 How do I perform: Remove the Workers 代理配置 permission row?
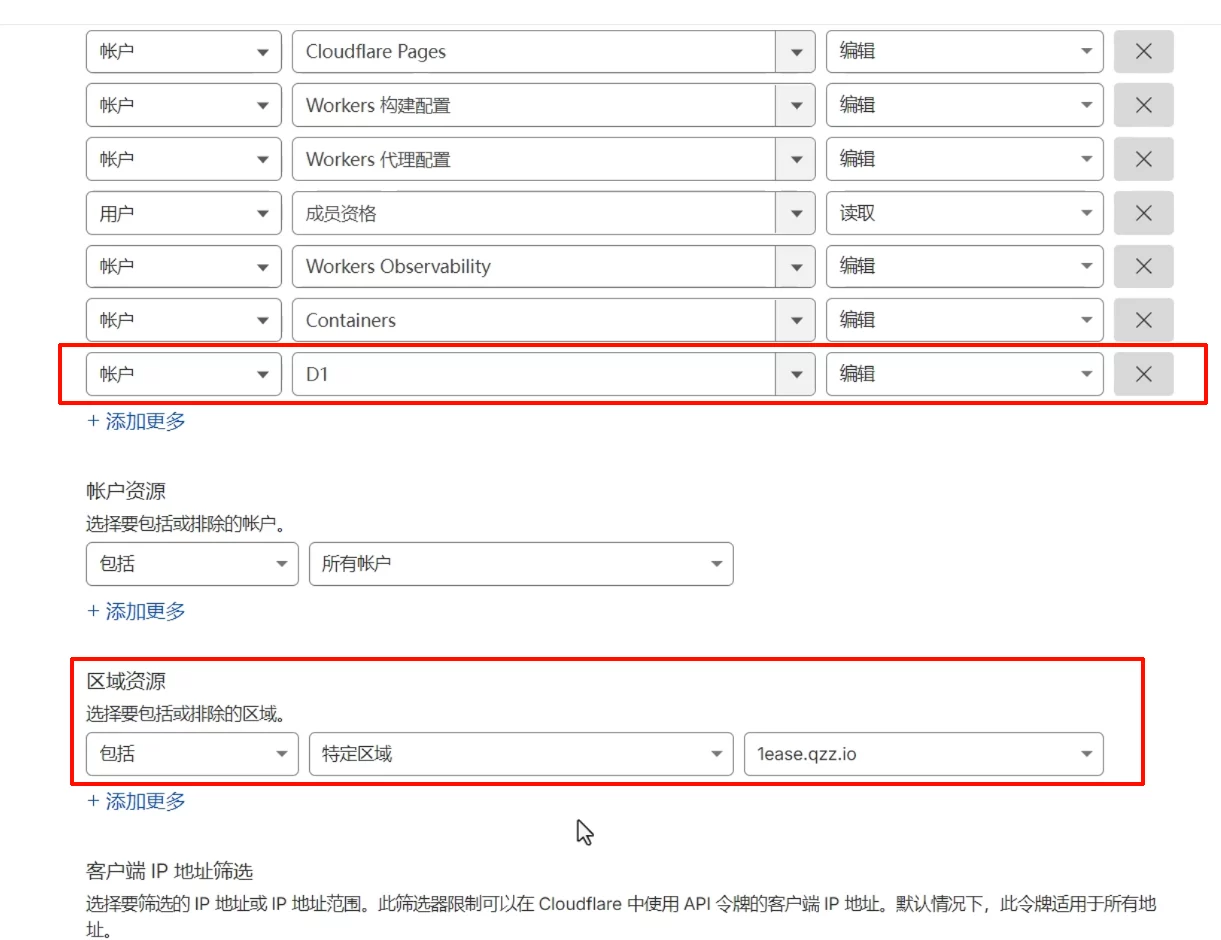tap(1143, 158)
